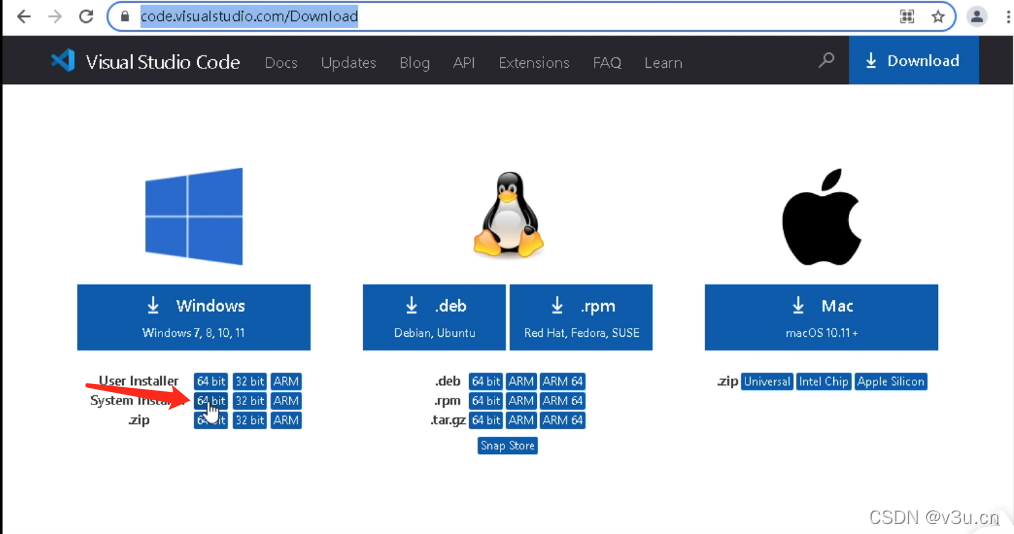This screenshot has width=1014, height=534.
Task: Open the Updates menu item
Action: pyautogui.click(x=349, y=63)
